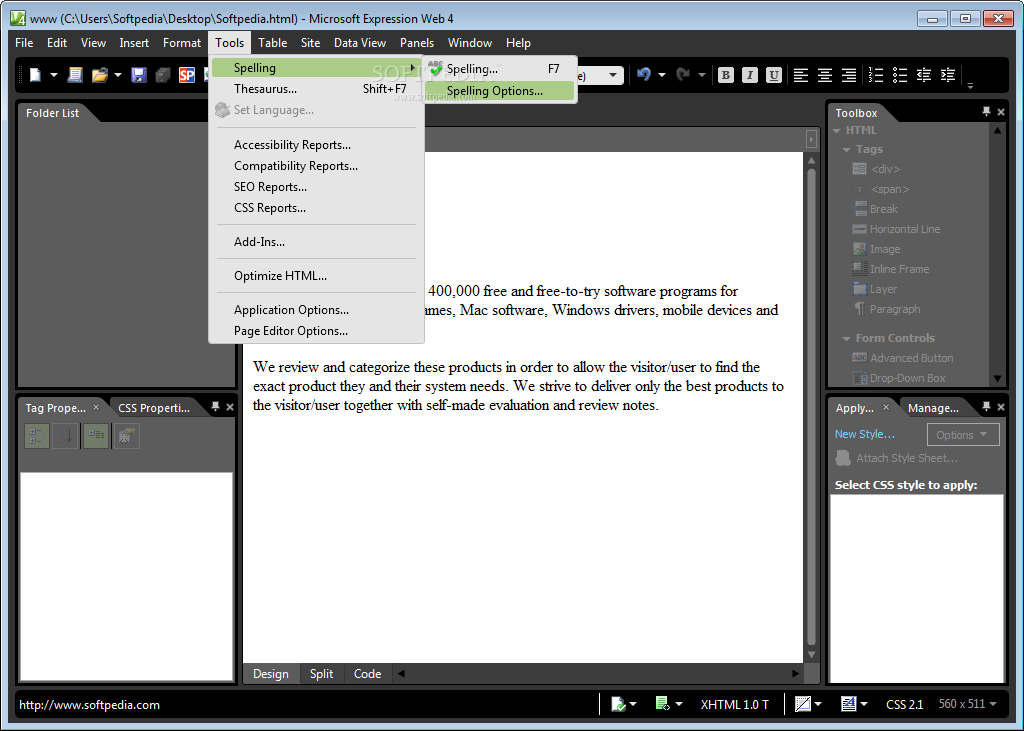Open the font dropdown combo box in toolbar

tap(612, 75)
